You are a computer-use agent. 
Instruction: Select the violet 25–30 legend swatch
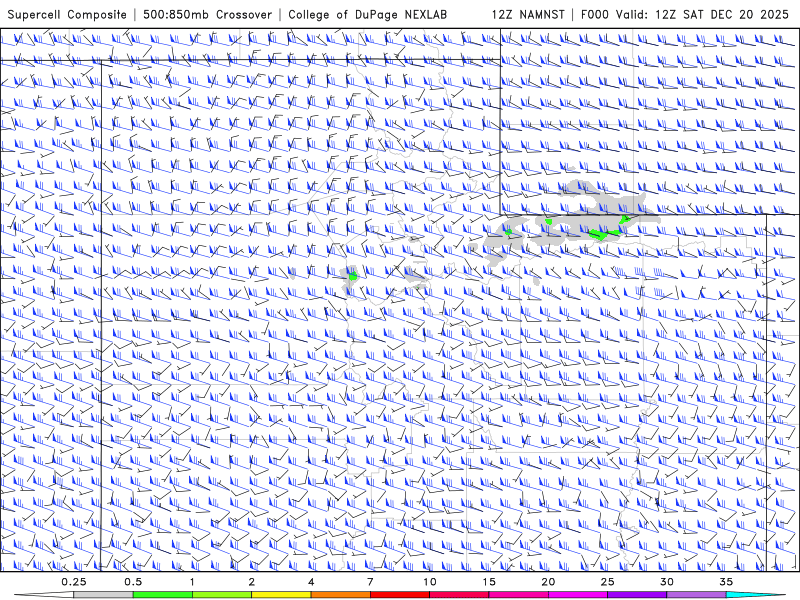[x=637, y=595]
